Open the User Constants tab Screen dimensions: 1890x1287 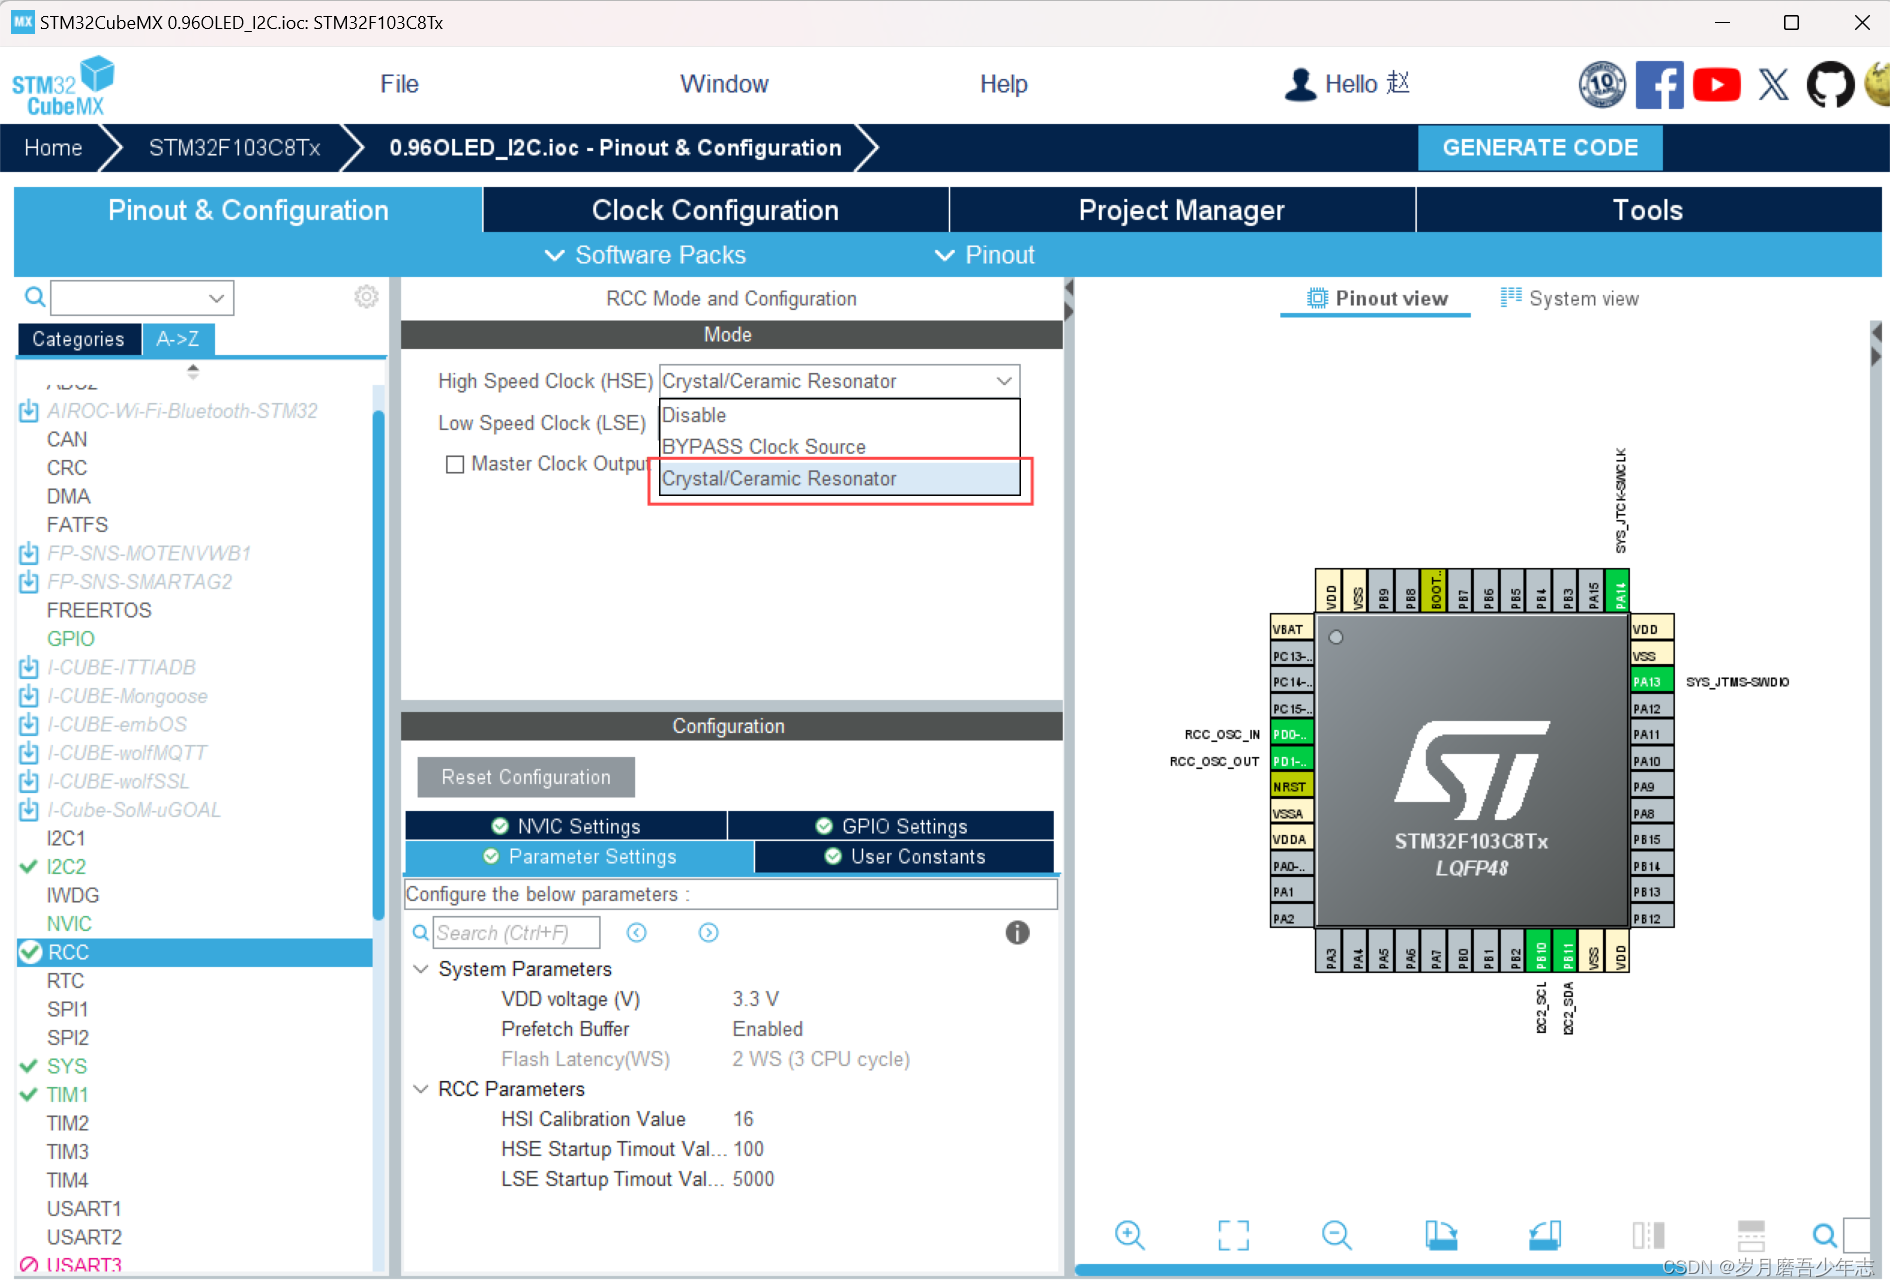905,856
